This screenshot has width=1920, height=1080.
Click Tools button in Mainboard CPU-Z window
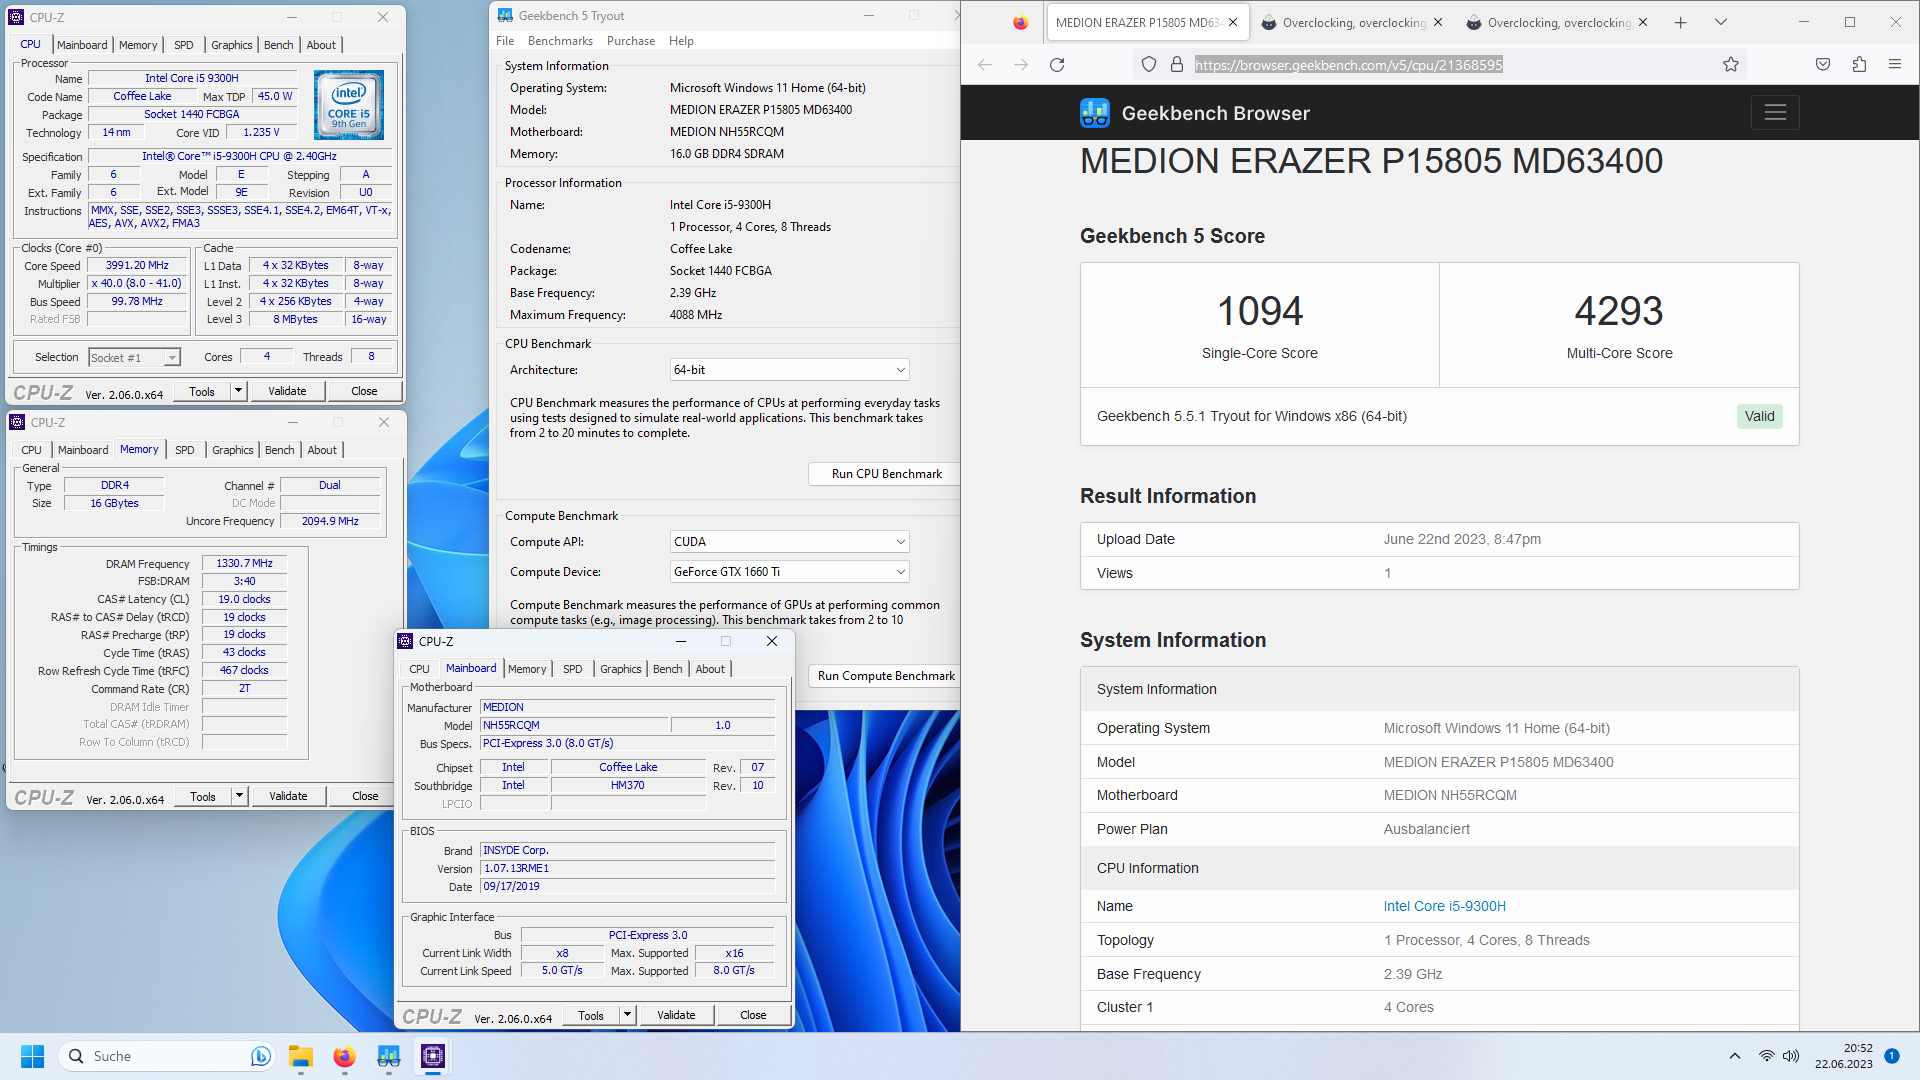591,1015
